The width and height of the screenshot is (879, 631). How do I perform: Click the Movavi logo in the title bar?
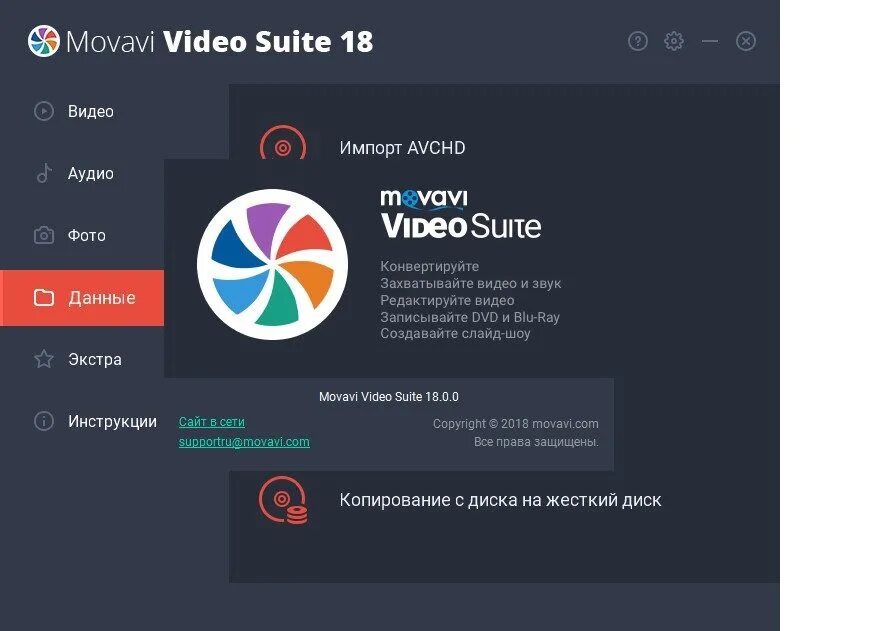coord(44,41)
